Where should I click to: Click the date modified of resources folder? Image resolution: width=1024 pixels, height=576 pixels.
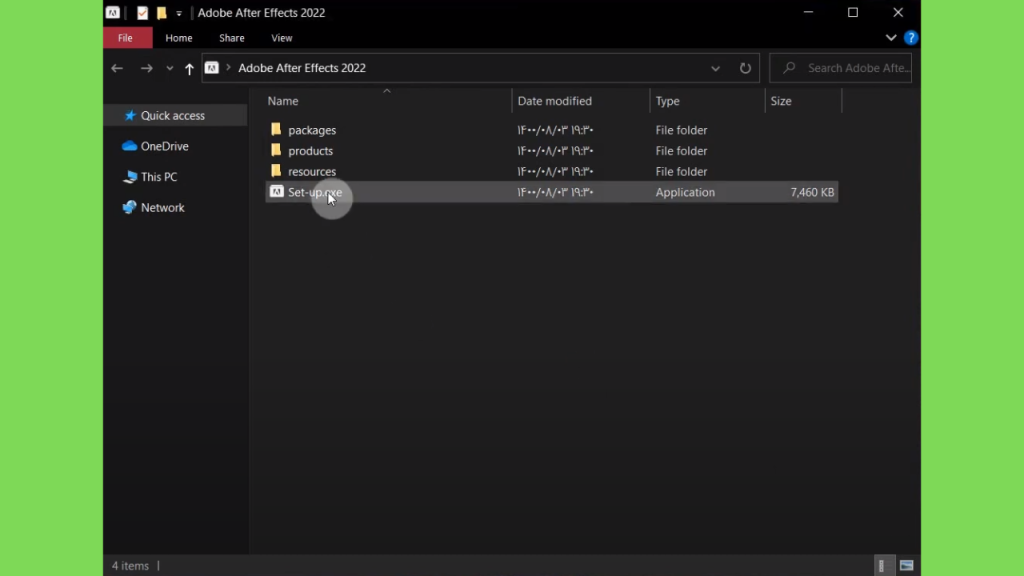coord(555,172)
